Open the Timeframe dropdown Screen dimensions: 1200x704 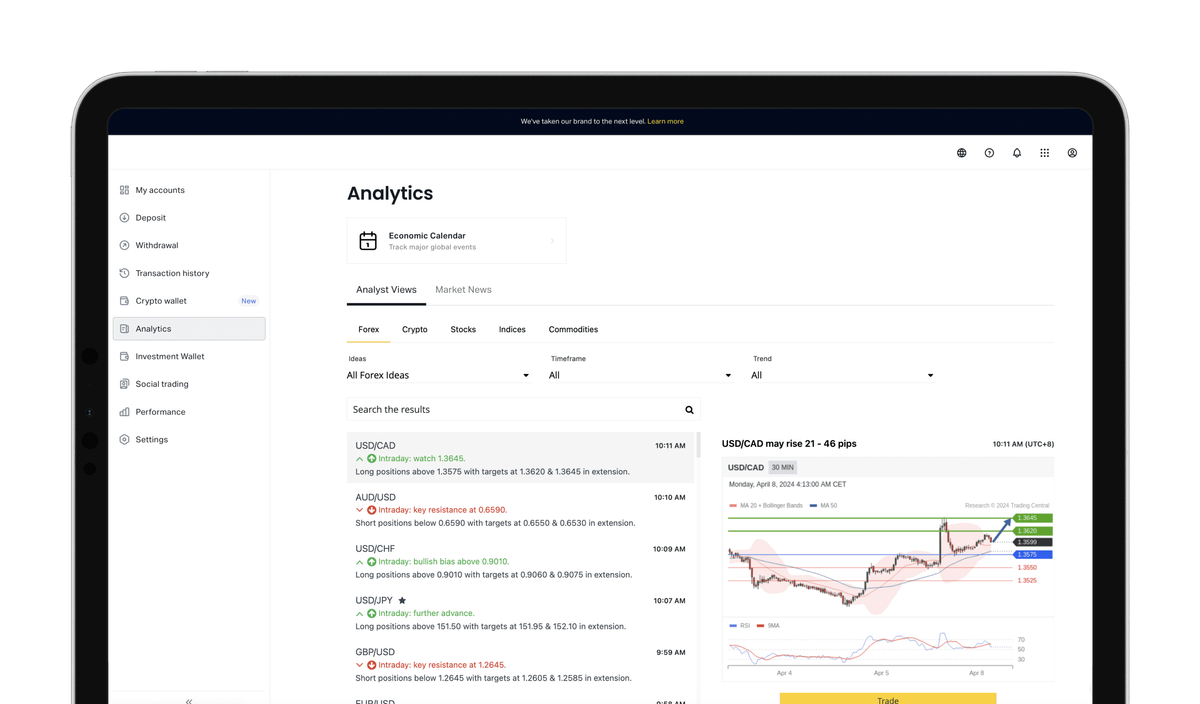640,375
